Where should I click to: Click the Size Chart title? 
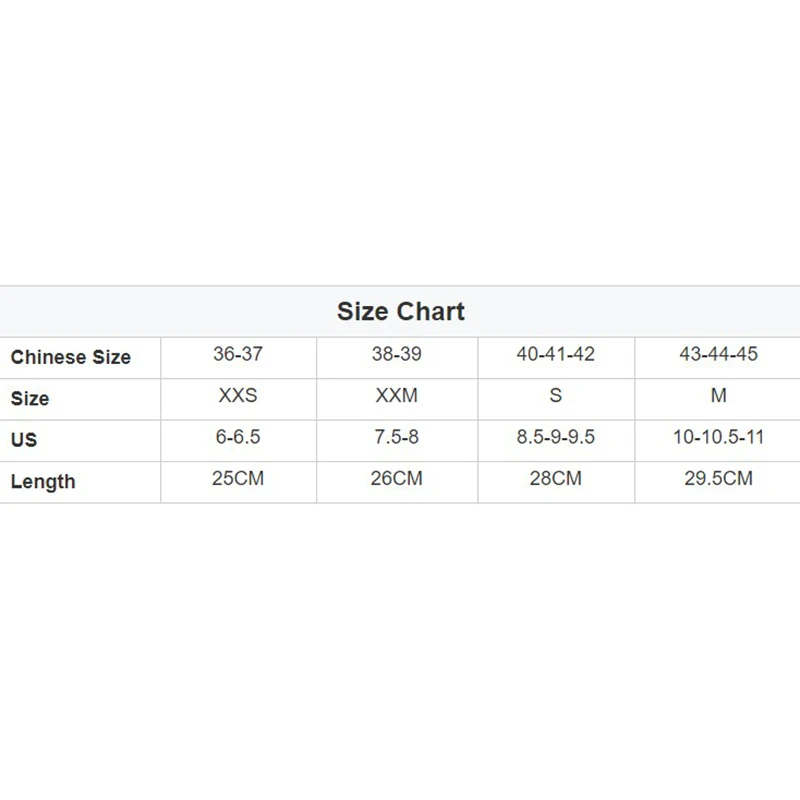(x=400, y=311)
